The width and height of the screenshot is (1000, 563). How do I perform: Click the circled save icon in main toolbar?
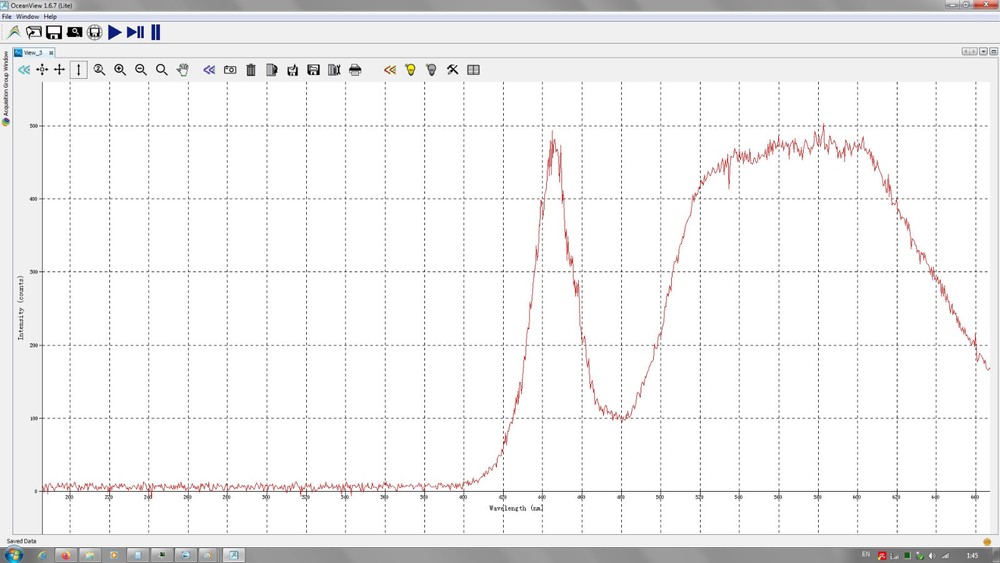(x=94, y=32)
